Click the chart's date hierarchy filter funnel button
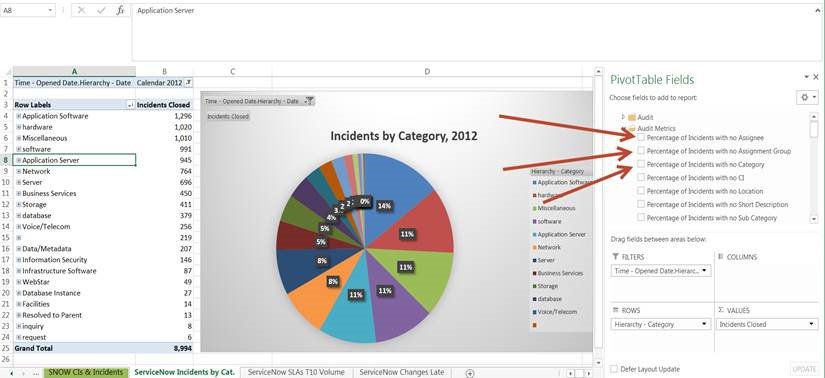 click(310, 101)
